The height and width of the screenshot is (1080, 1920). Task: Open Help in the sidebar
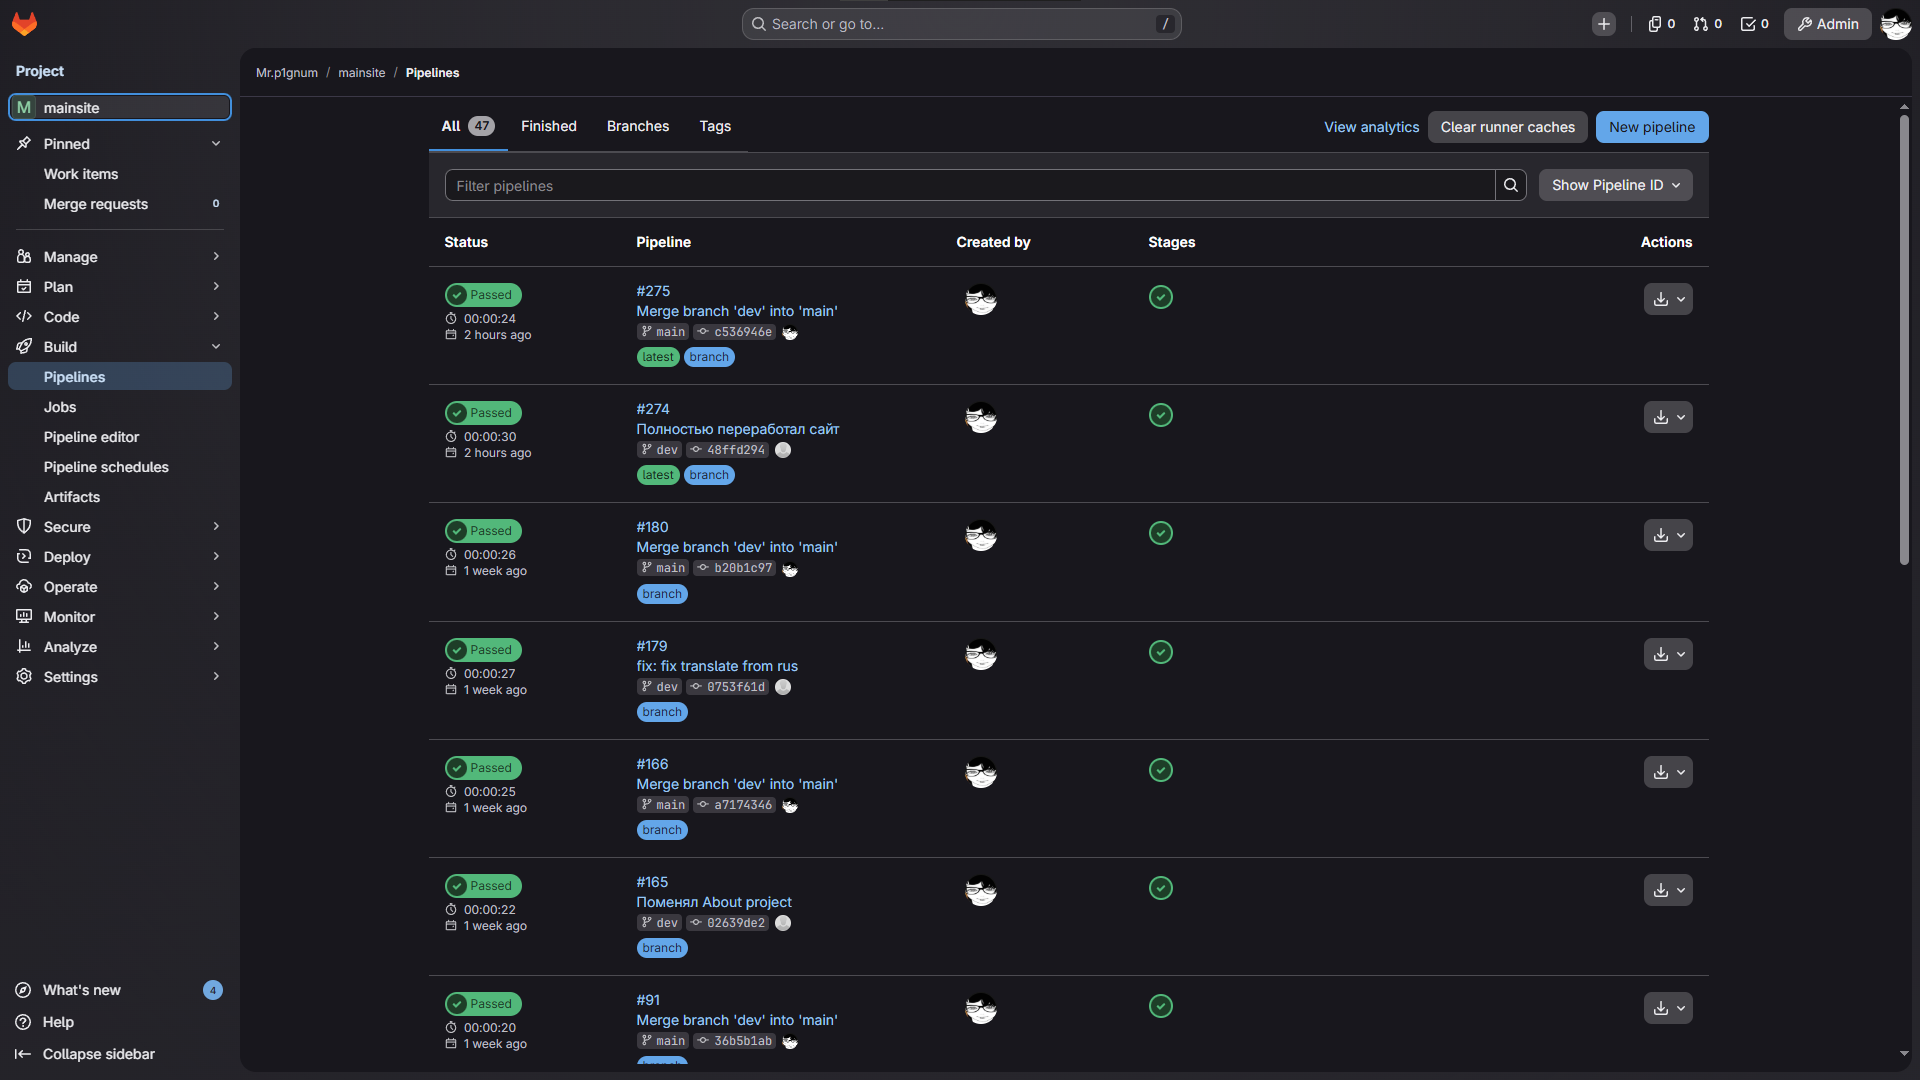(119, 1022)
